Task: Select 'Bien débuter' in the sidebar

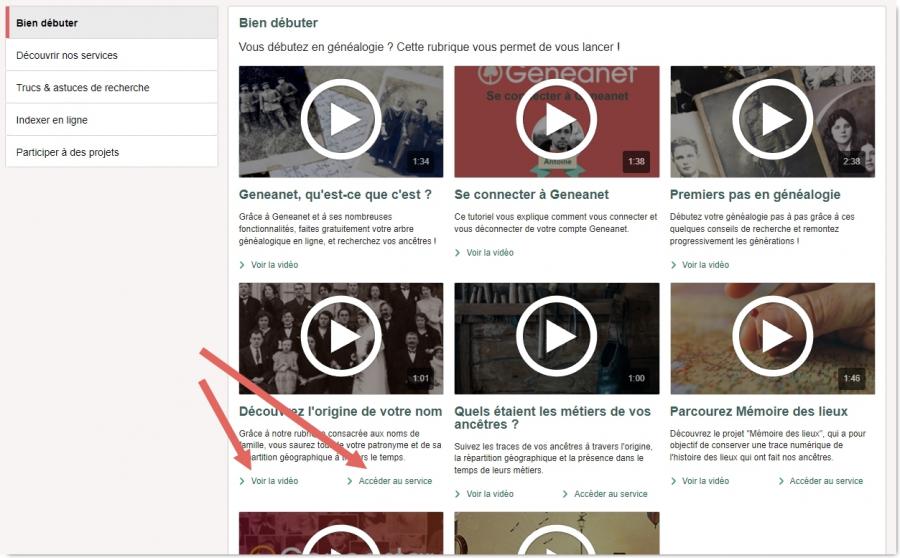Action: [x=112, y=23]
